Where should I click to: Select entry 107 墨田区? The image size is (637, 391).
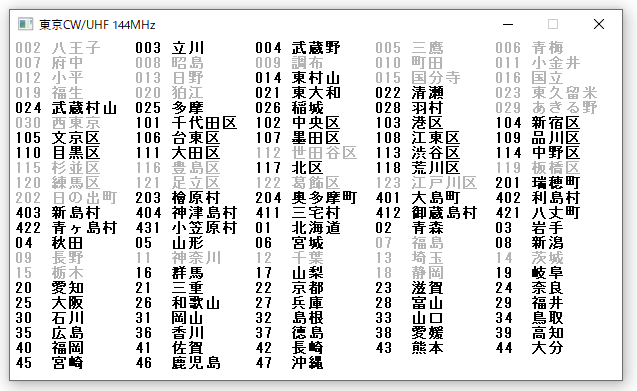(x=298, y=138)
